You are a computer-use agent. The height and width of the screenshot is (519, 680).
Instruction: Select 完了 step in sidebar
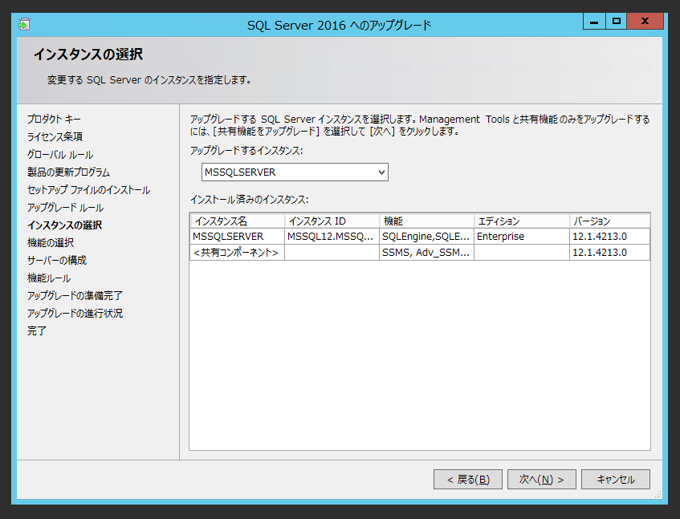(36, 331)
